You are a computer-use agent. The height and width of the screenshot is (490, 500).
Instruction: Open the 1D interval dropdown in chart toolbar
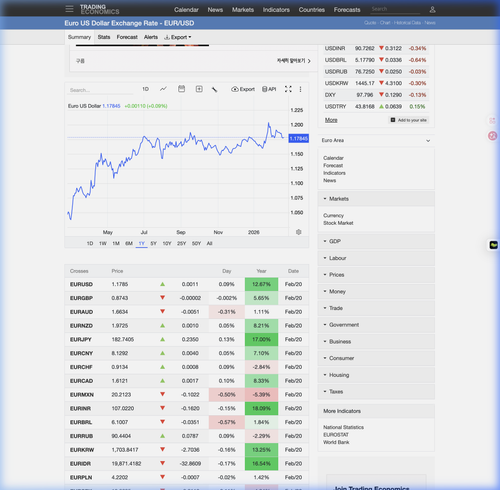pyautogui.click(x=145, y=89)
